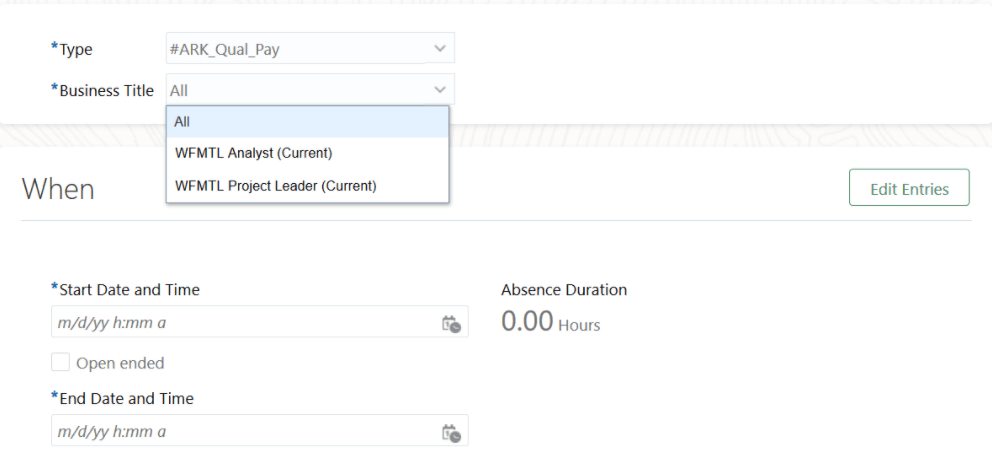The height and width of the screenshot is (451, 992).
Task: Click the Business Title field showing "All"
Action: [x=290, y=90]
